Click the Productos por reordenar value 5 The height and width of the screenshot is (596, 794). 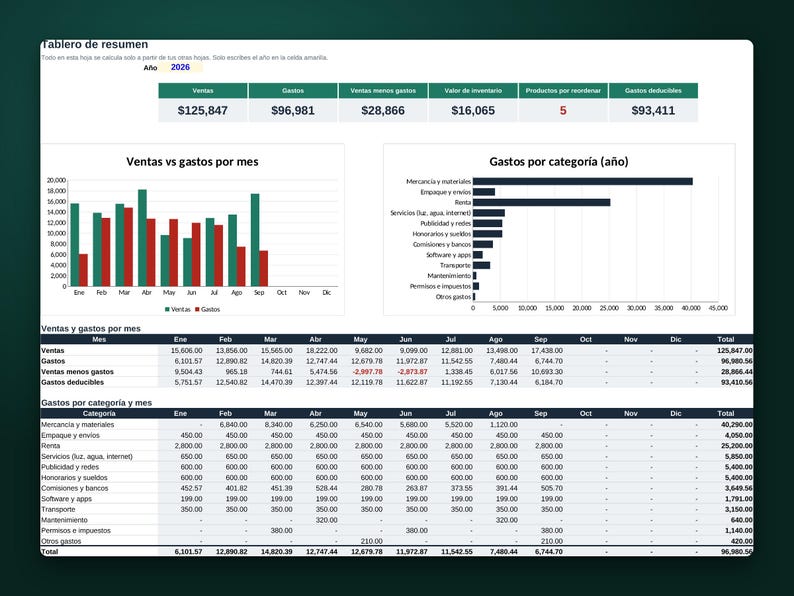(563, 110)
